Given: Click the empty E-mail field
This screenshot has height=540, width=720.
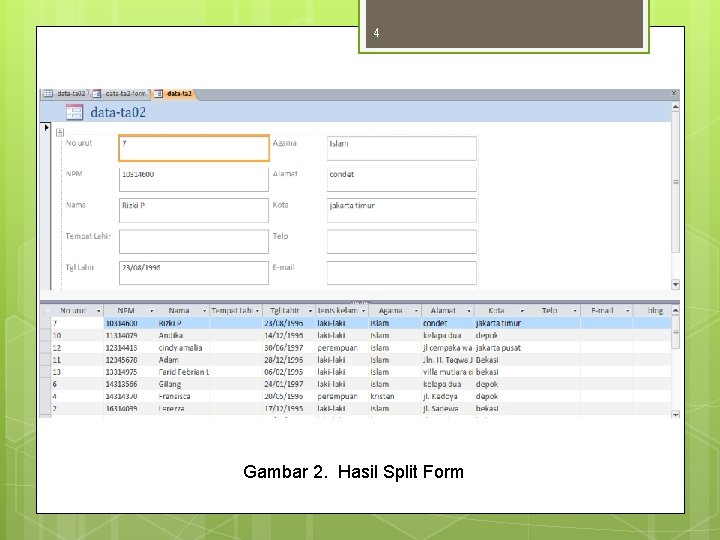Looking at the screenshot, I should coord(402,273).
